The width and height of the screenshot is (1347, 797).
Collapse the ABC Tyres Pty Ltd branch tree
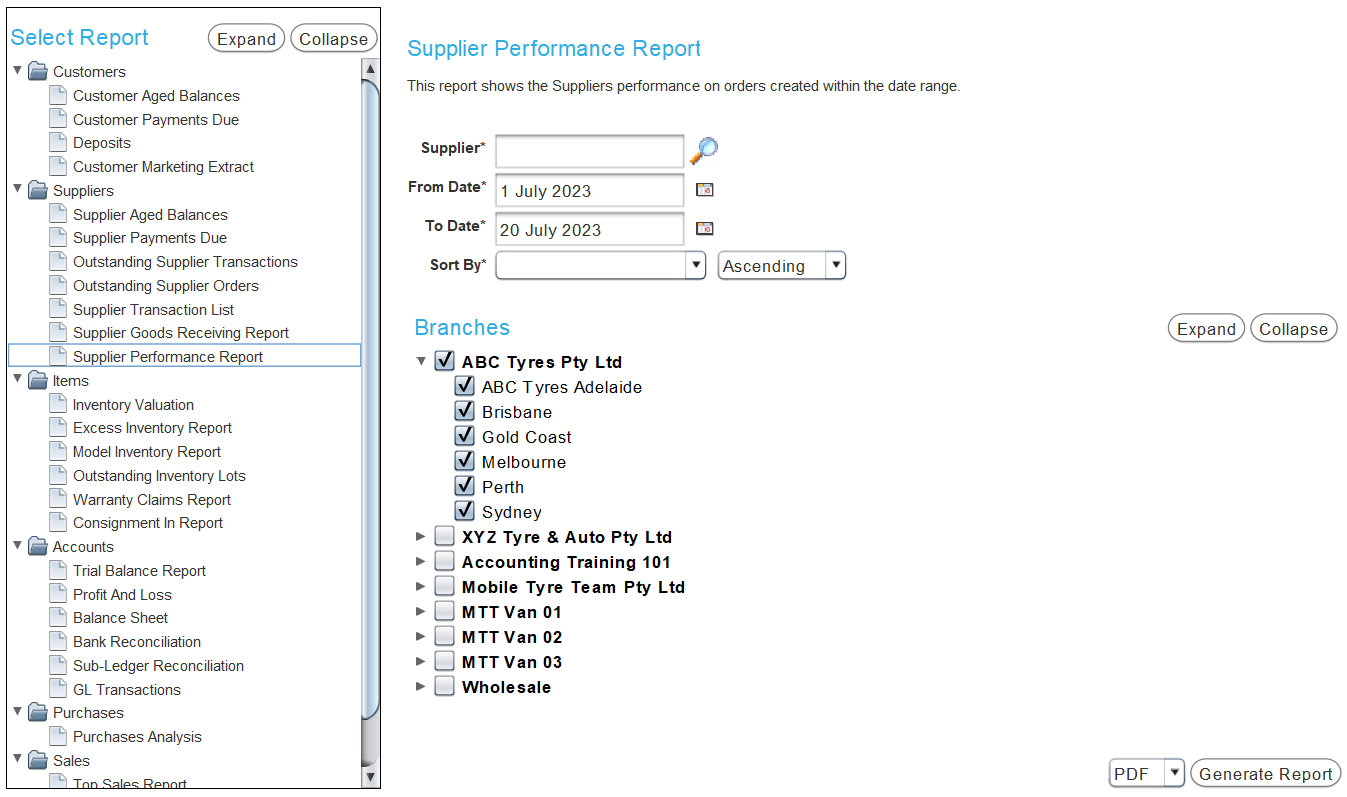tap(420, 362)
